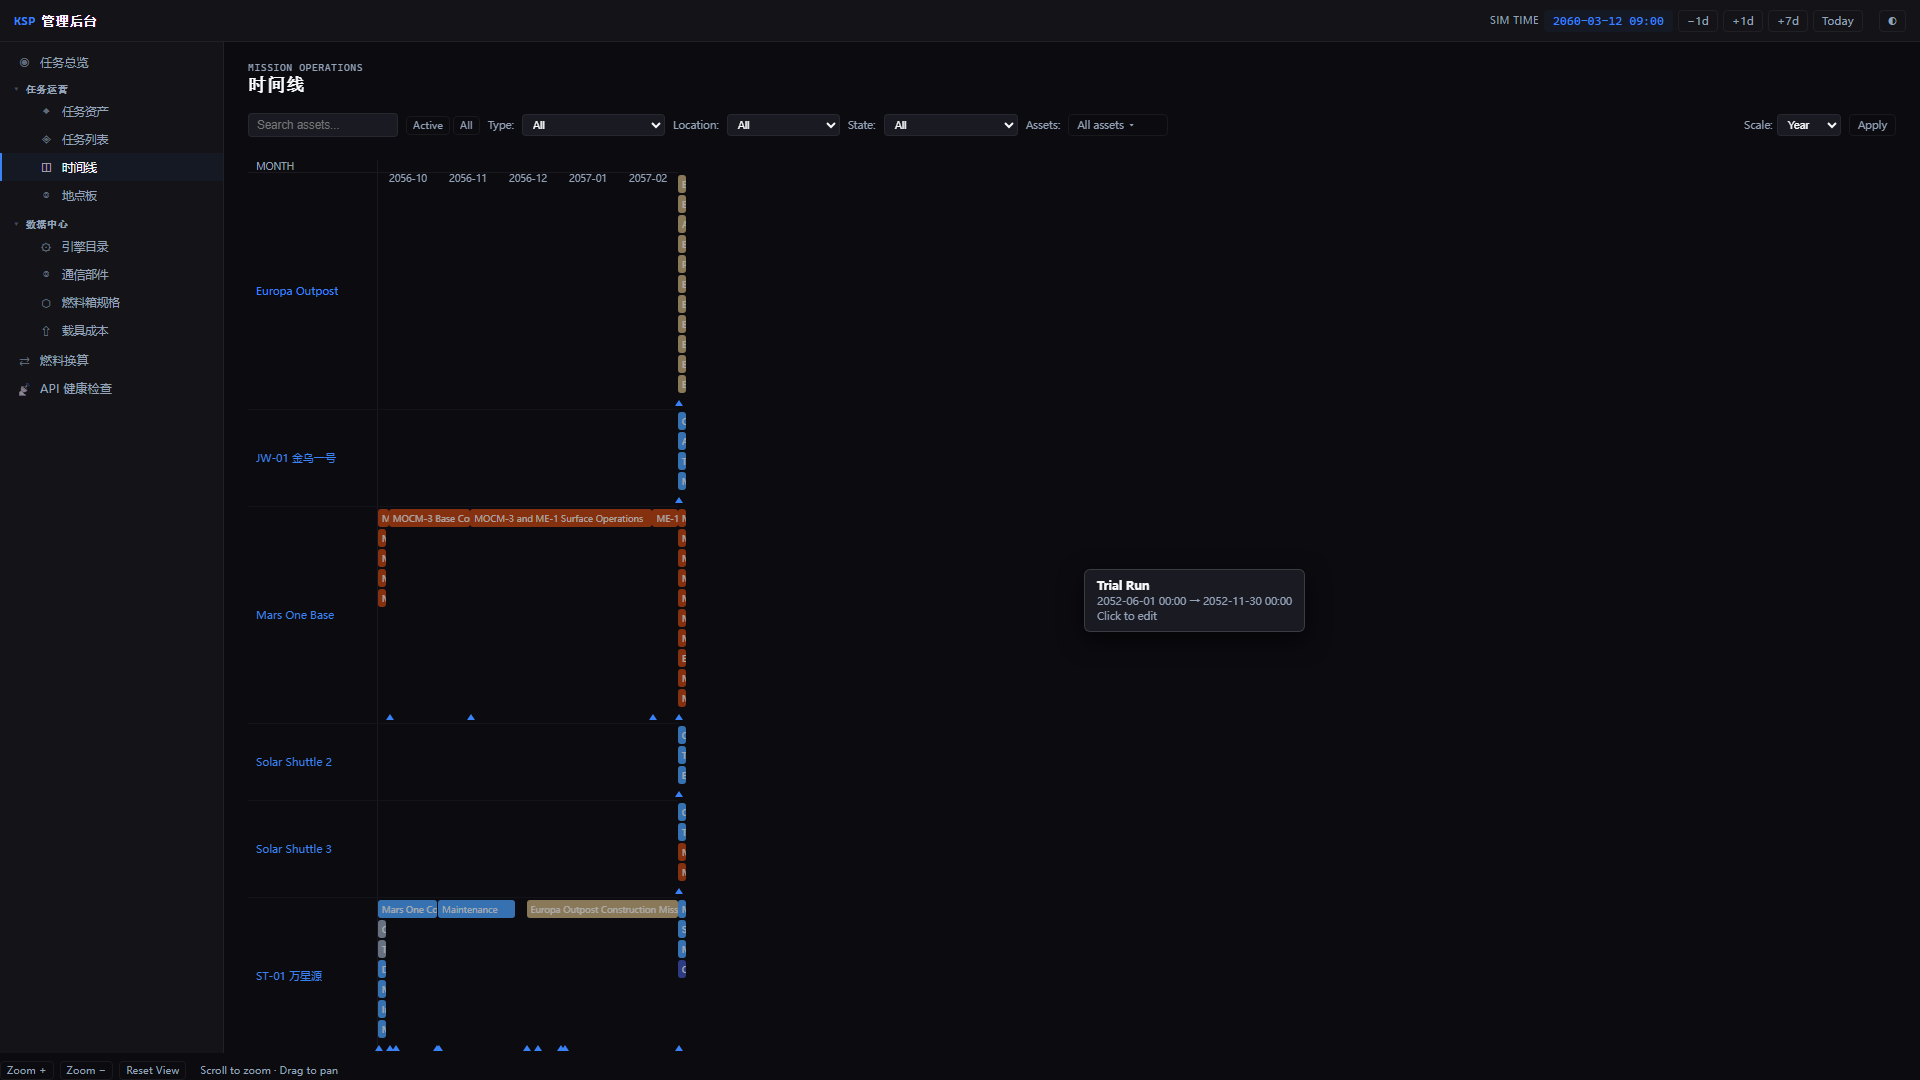This screenshot has width=1920, height=1080.
Task: Toggle the dark/light theme icon
Action: (1892, 21)
